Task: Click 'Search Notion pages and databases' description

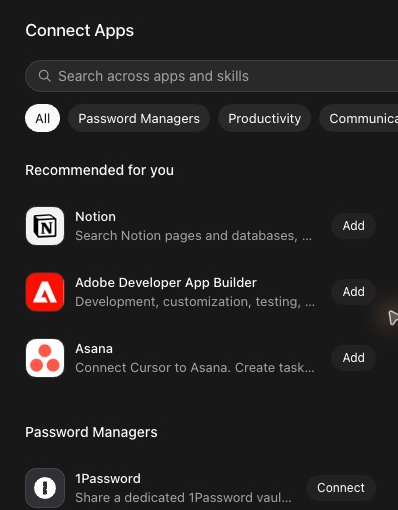Action: pyautogui.click(x=194, y=236)
